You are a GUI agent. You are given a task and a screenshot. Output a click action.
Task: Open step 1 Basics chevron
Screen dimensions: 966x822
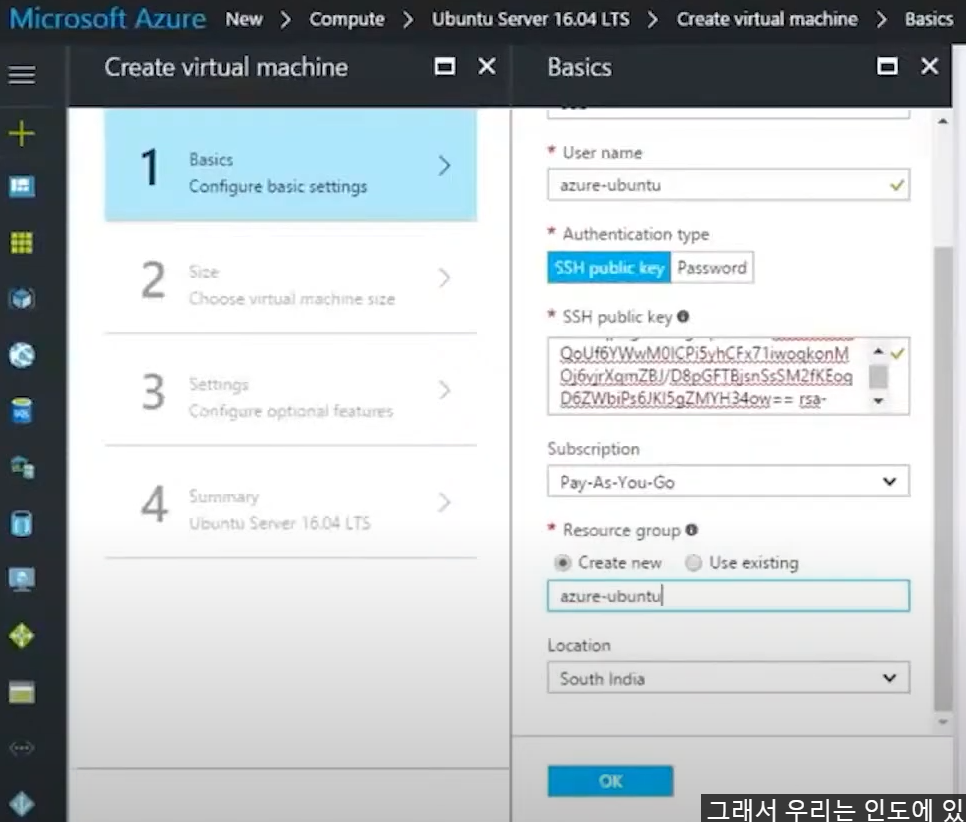(x=444, y=165)
